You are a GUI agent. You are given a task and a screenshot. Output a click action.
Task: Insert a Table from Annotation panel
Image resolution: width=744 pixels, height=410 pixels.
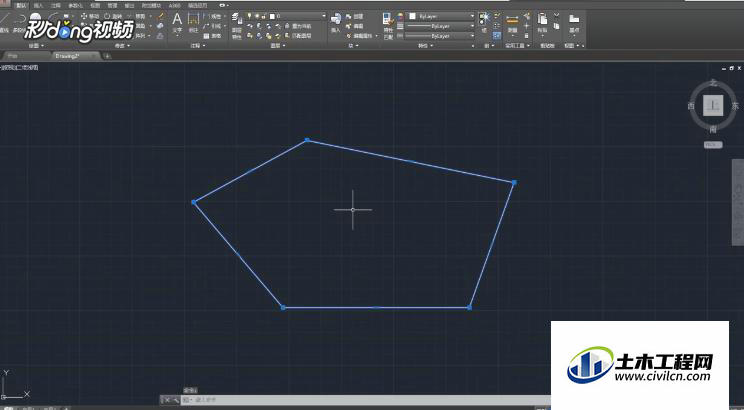click(212, 36)
